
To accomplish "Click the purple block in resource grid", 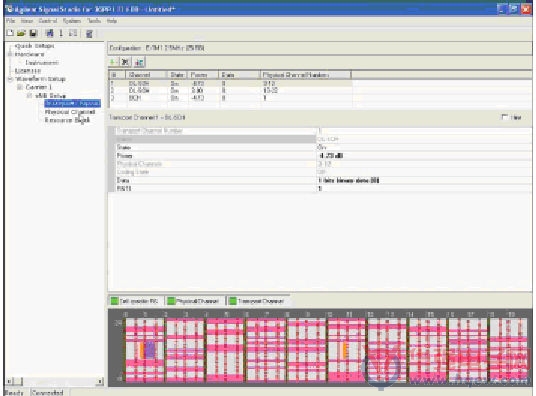I will 150,350.
